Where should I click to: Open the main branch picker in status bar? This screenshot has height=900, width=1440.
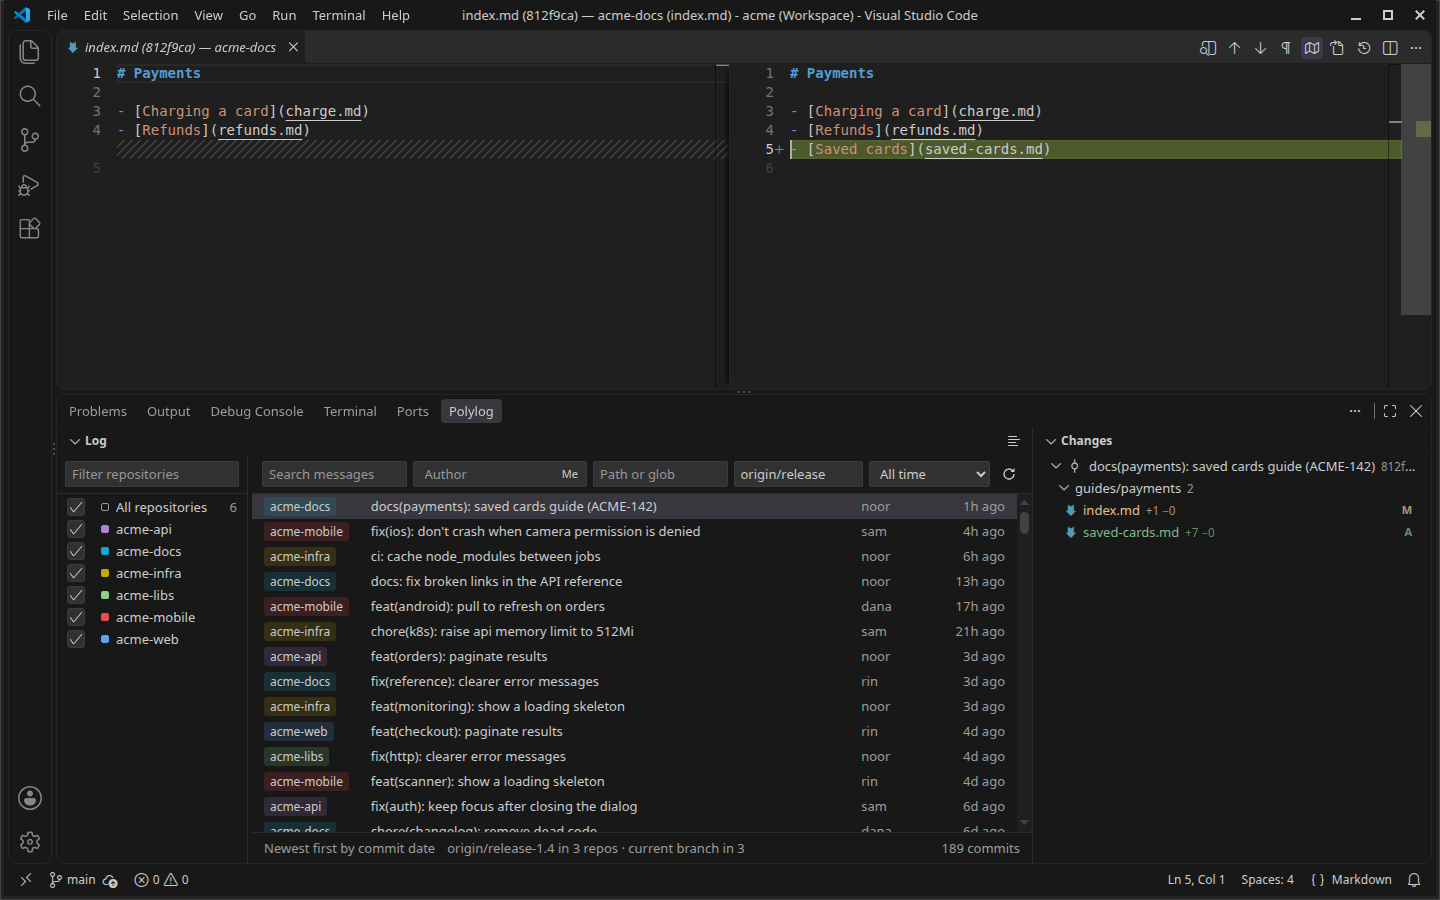coord(72,880)
